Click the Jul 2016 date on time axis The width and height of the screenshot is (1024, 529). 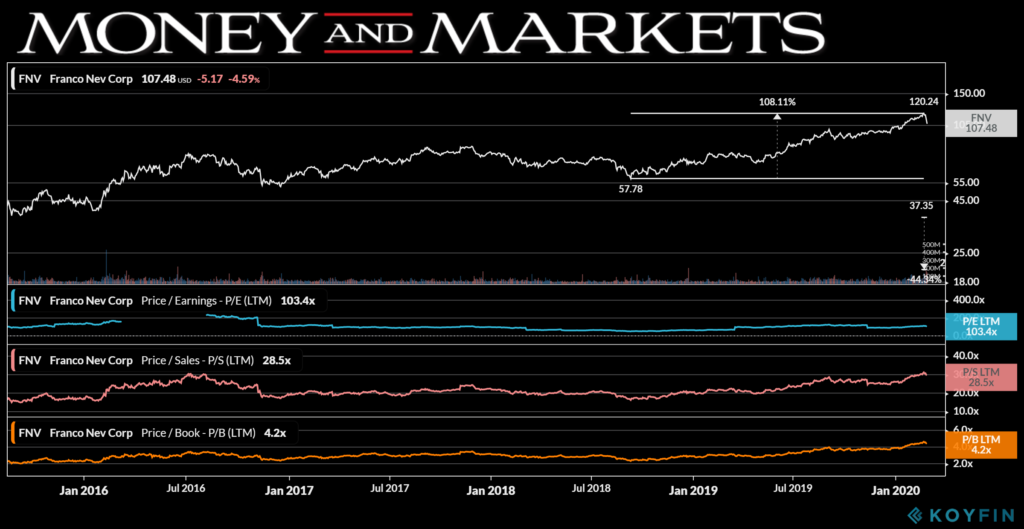[185, 488]
